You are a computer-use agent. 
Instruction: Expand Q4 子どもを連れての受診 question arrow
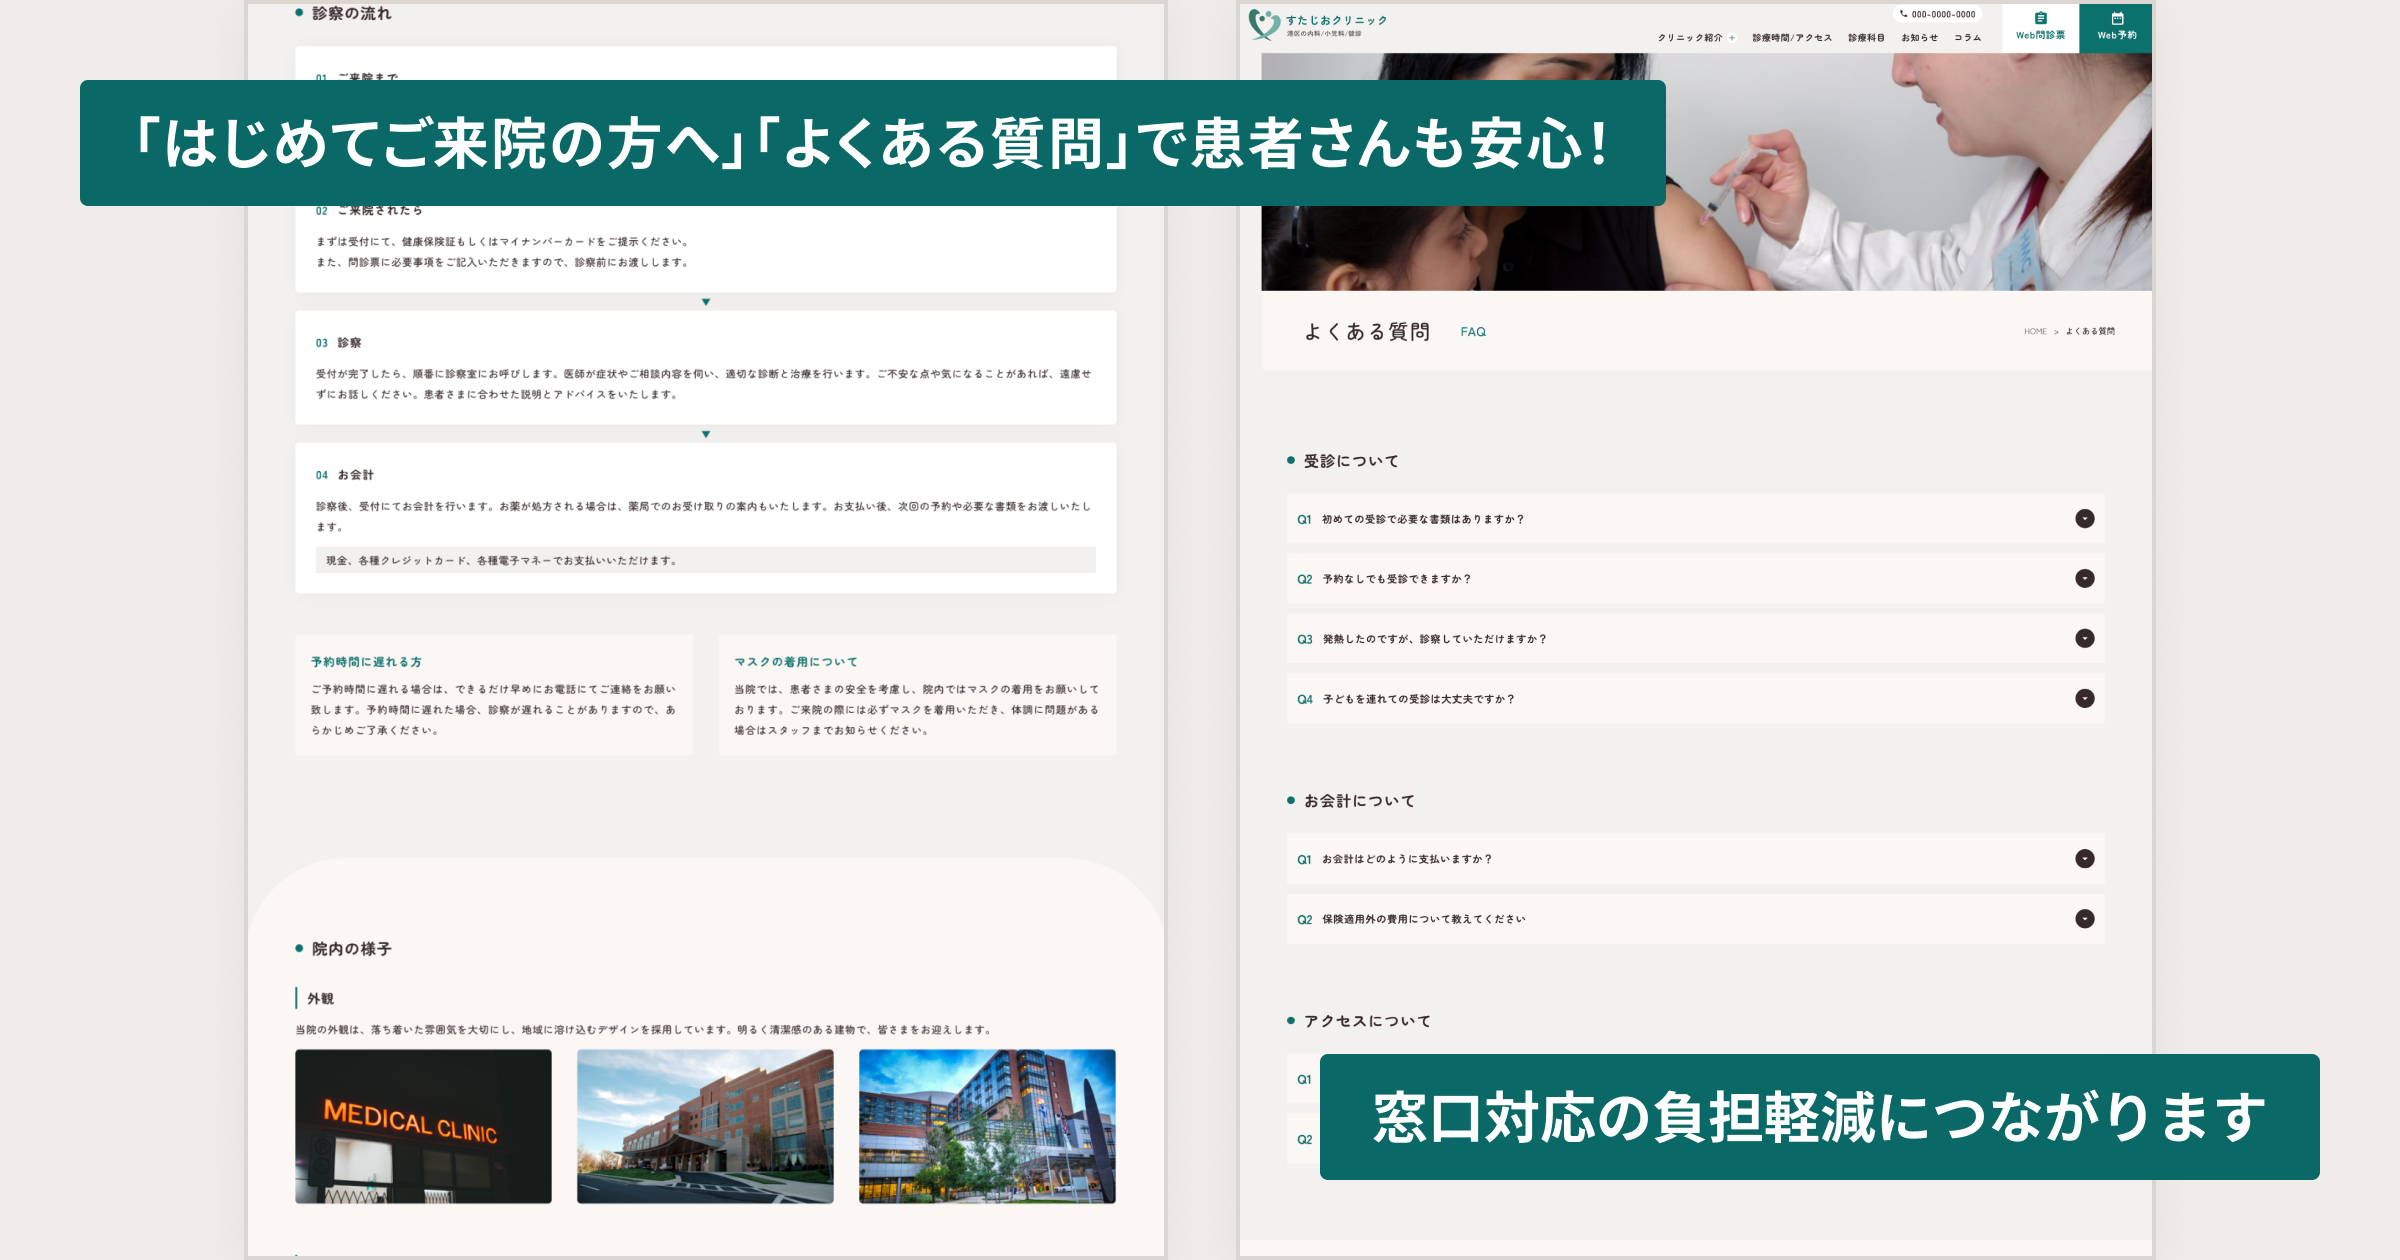(x=2084, y=698)
